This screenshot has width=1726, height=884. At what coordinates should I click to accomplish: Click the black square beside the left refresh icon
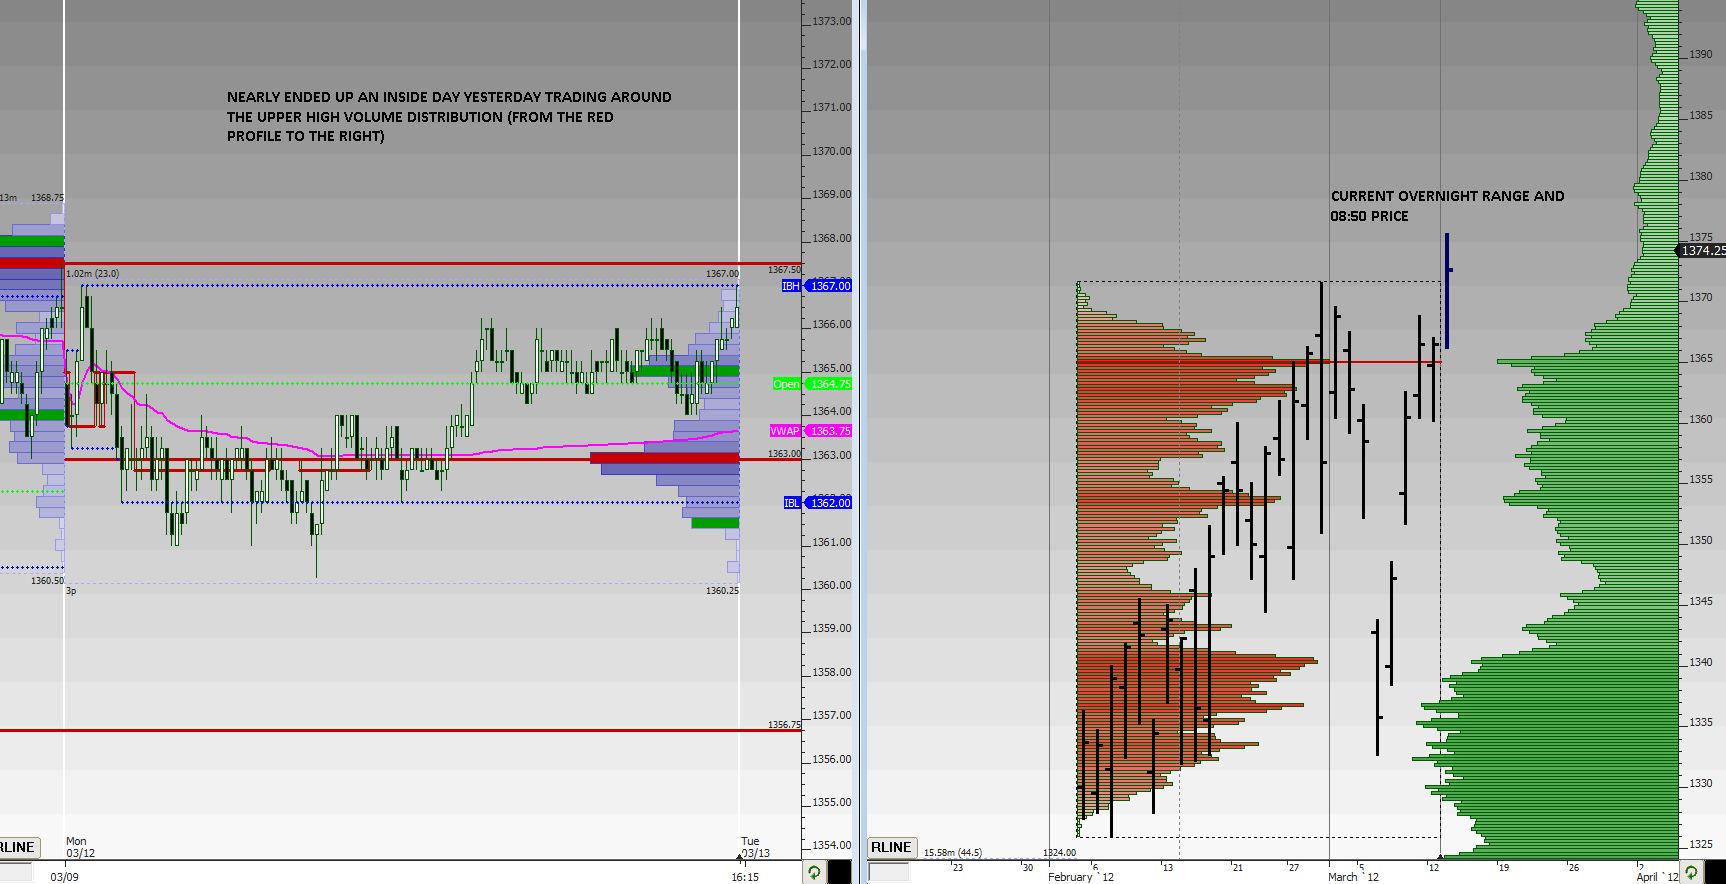pos(840,873)
